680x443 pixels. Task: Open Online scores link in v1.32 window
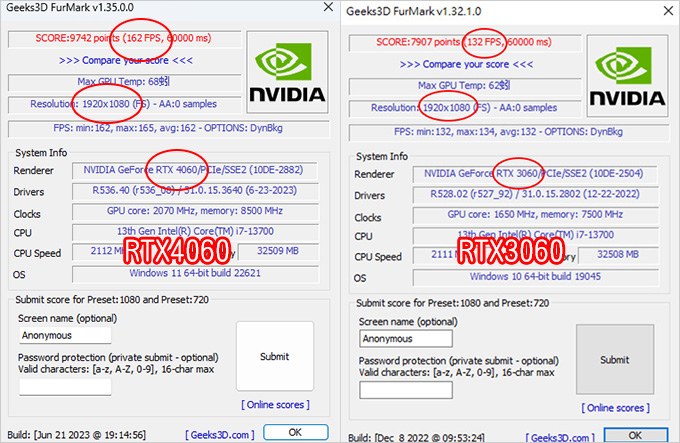point(615,408)
